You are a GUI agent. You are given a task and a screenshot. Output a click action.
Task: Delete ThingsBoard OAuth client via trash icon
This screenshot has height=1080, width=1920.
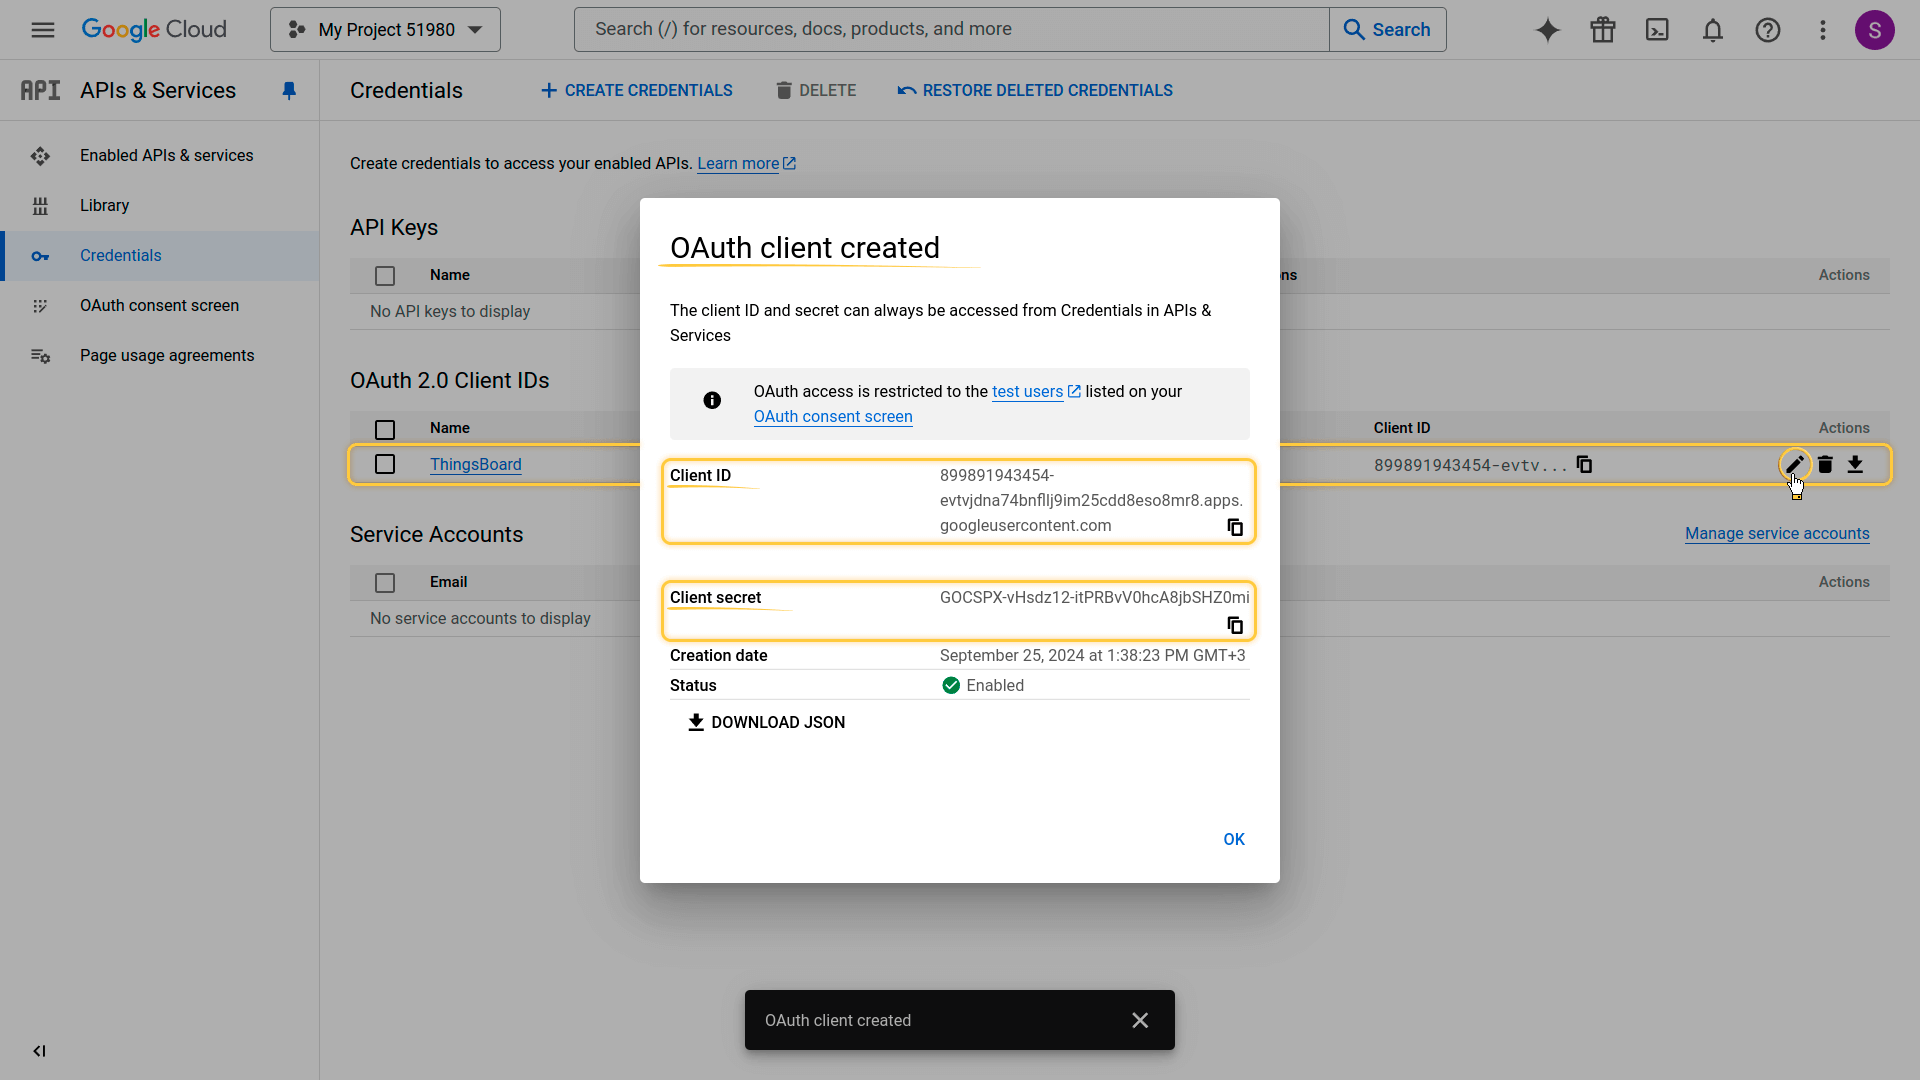click(x=1825, y=464)
